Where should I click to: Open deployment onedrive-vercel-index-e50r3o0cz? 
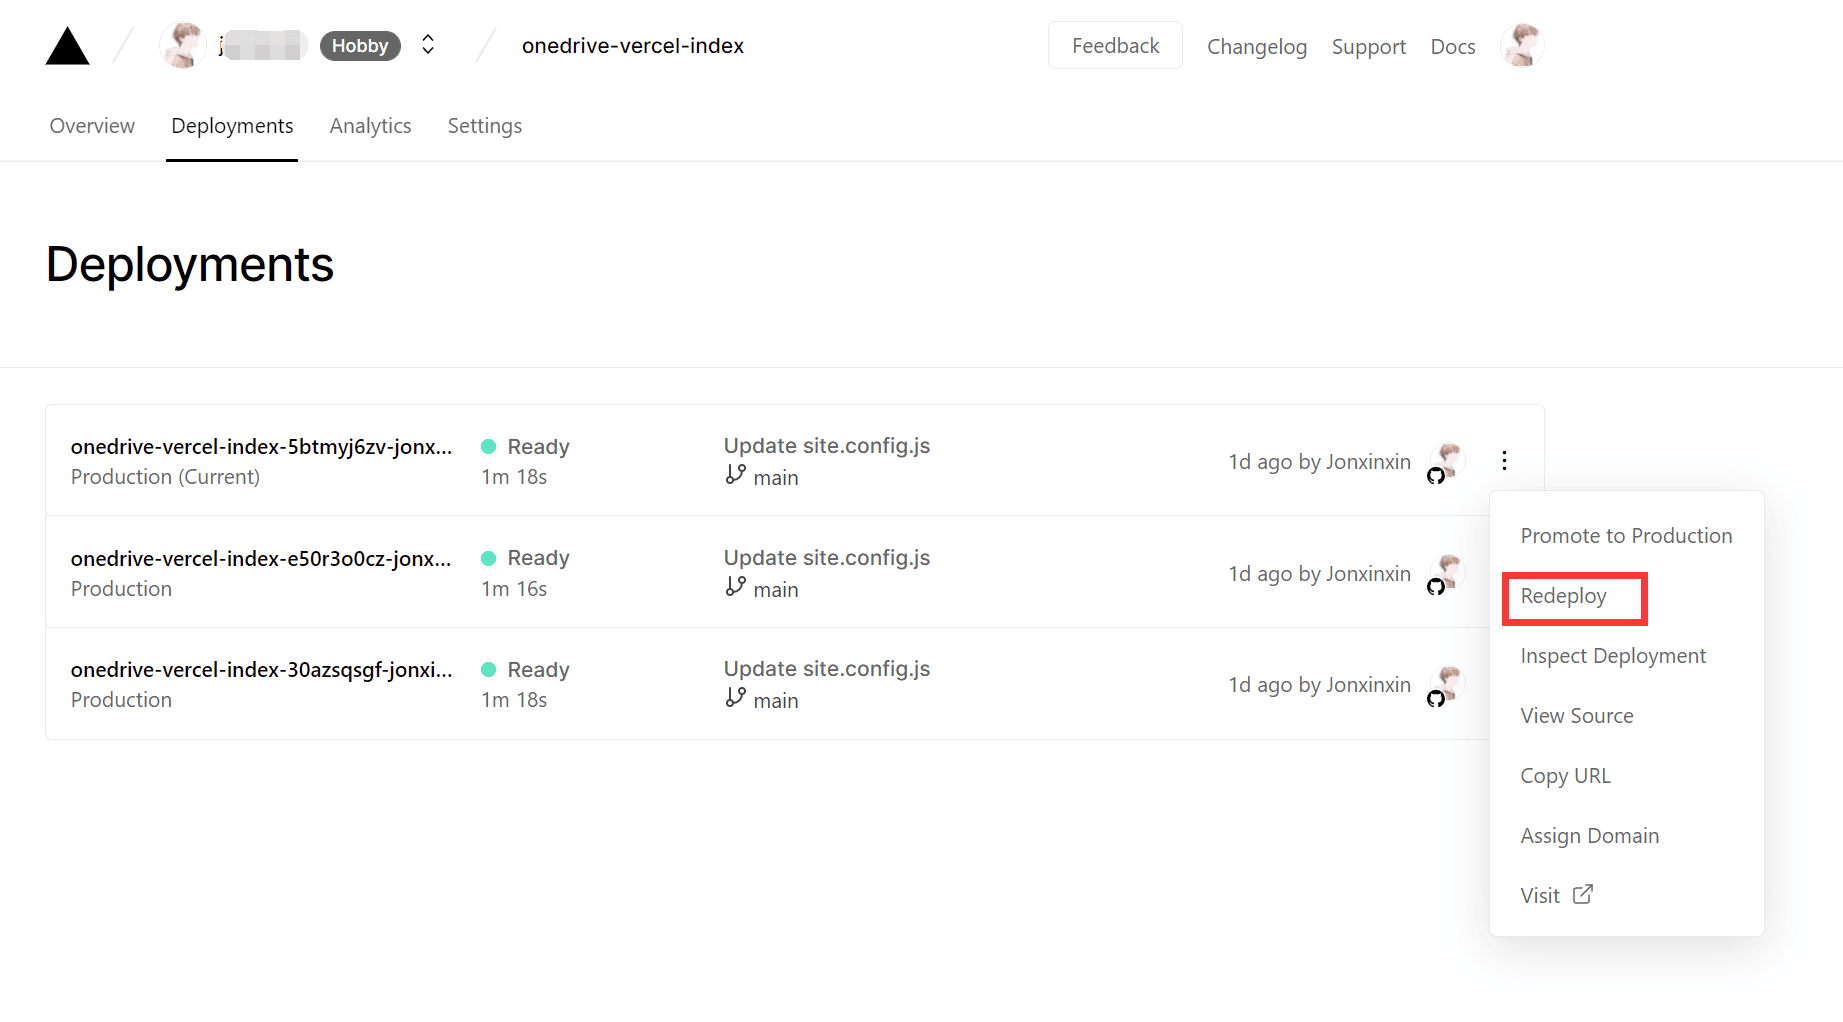point(261,559)
